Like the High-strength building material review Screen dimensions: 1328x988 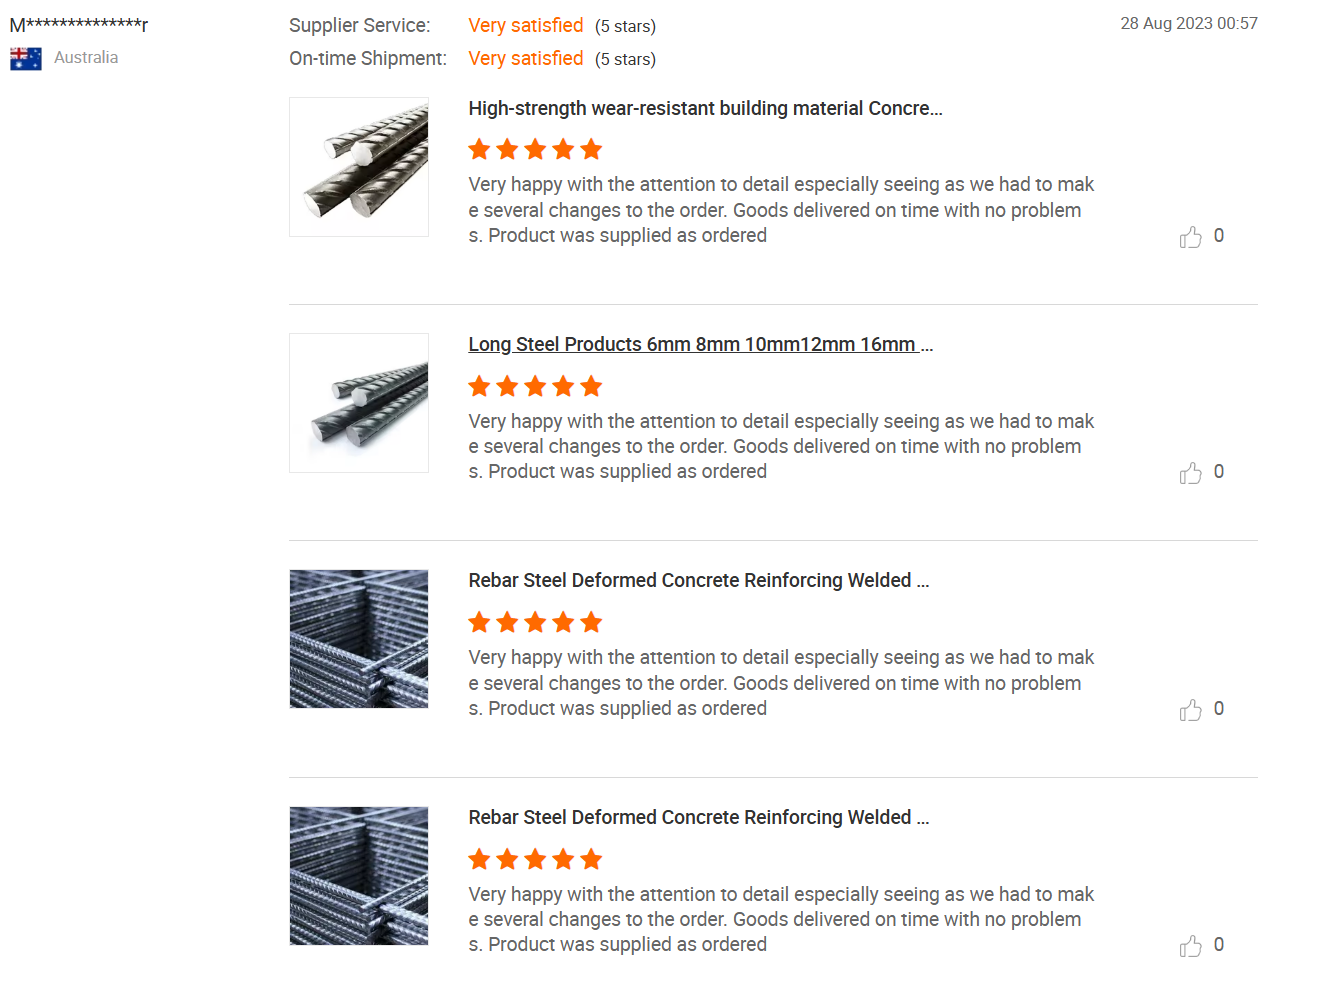(x=1190, y=237)
